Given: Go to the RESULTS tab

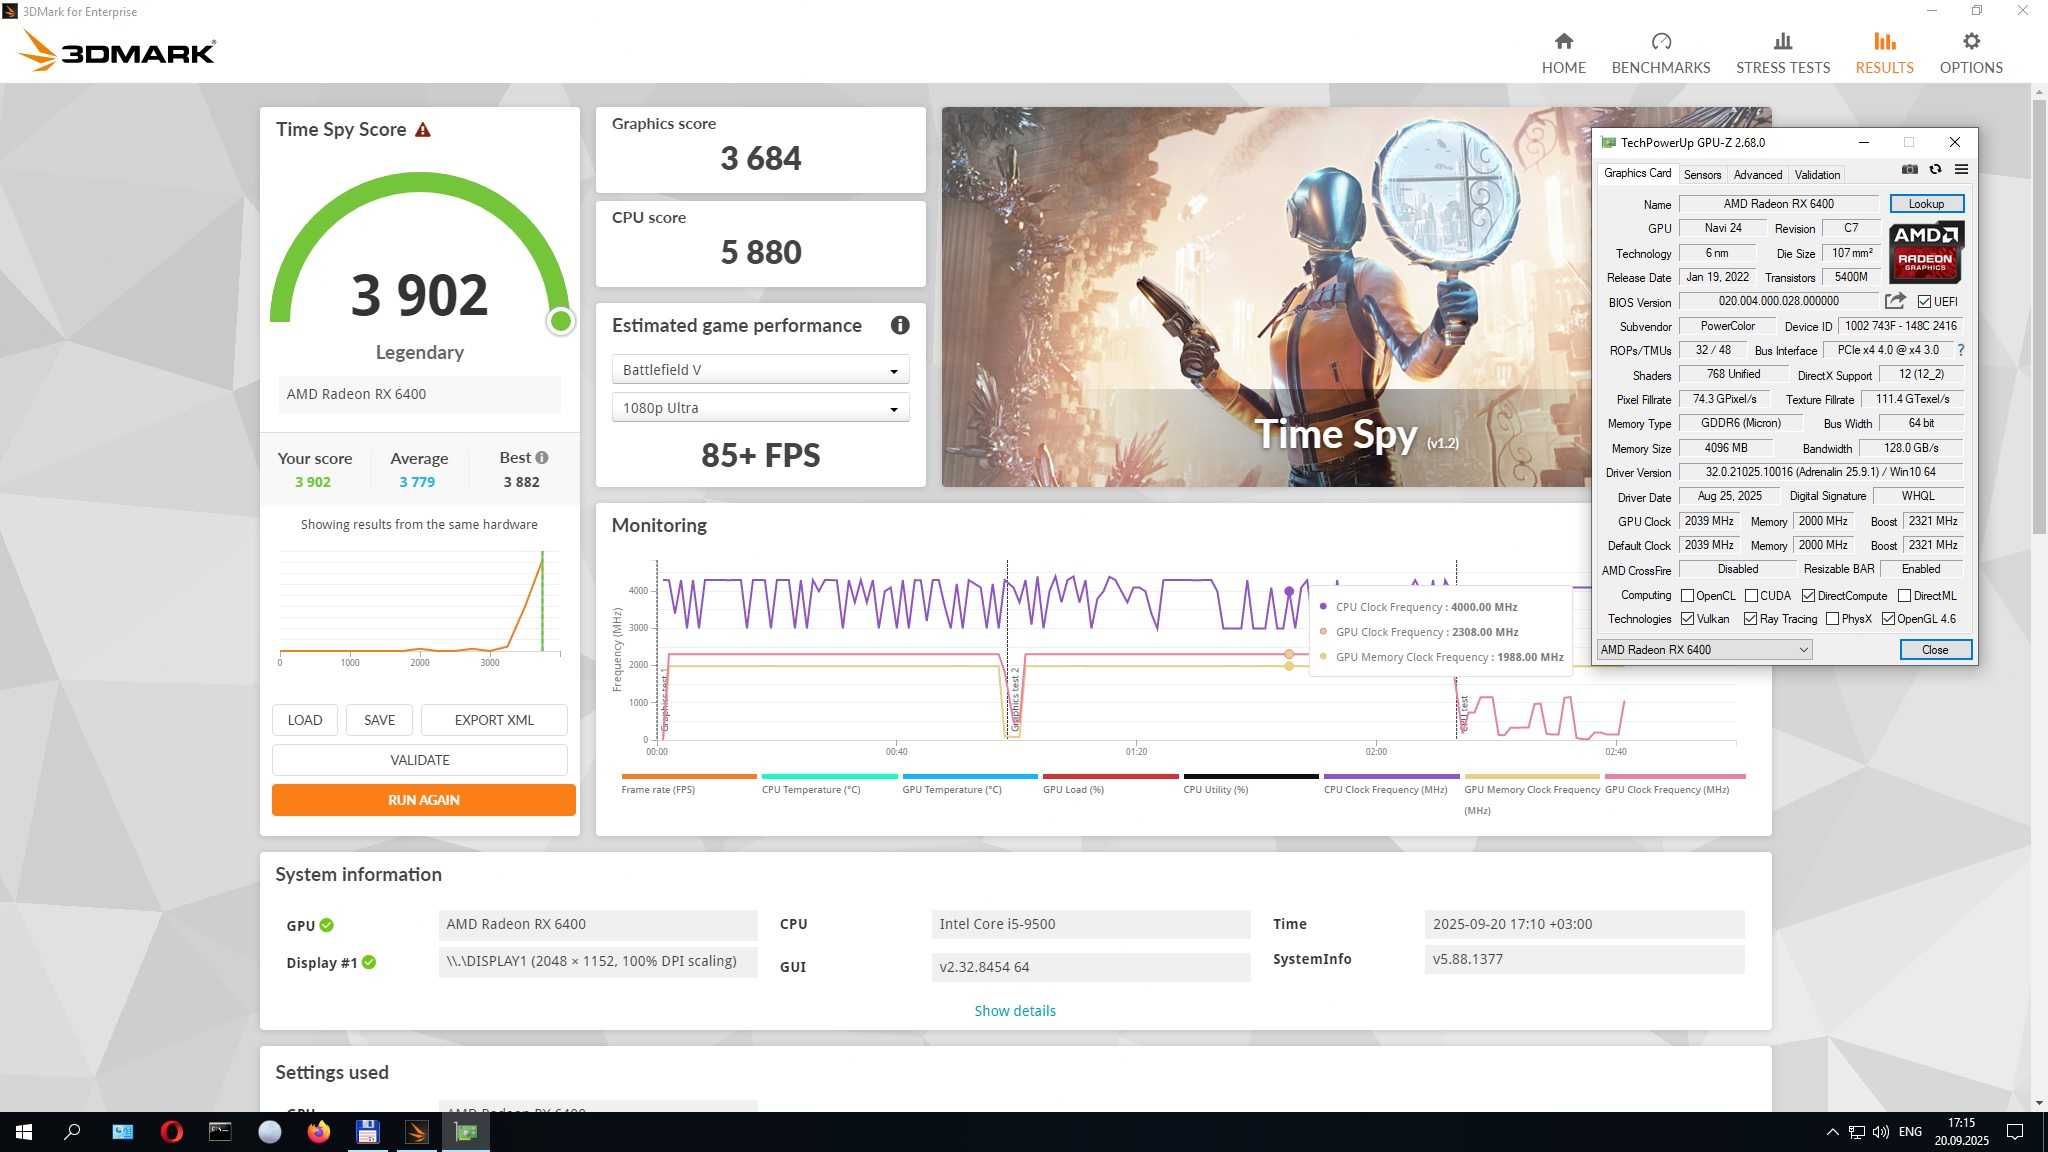Looking at the screenshot, I should click(1884, 52).
